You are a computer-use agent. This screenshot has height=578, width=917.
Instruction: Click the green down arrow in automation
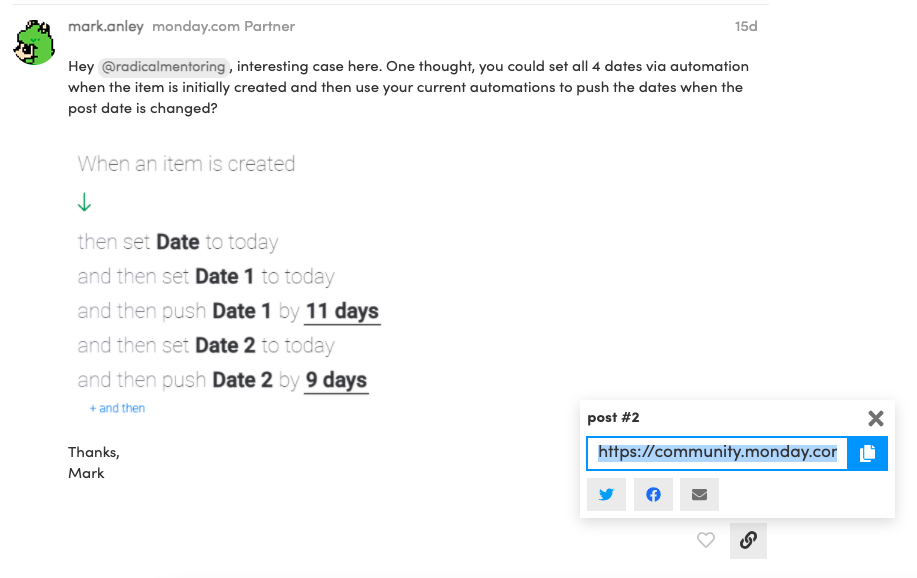(85, 203)
